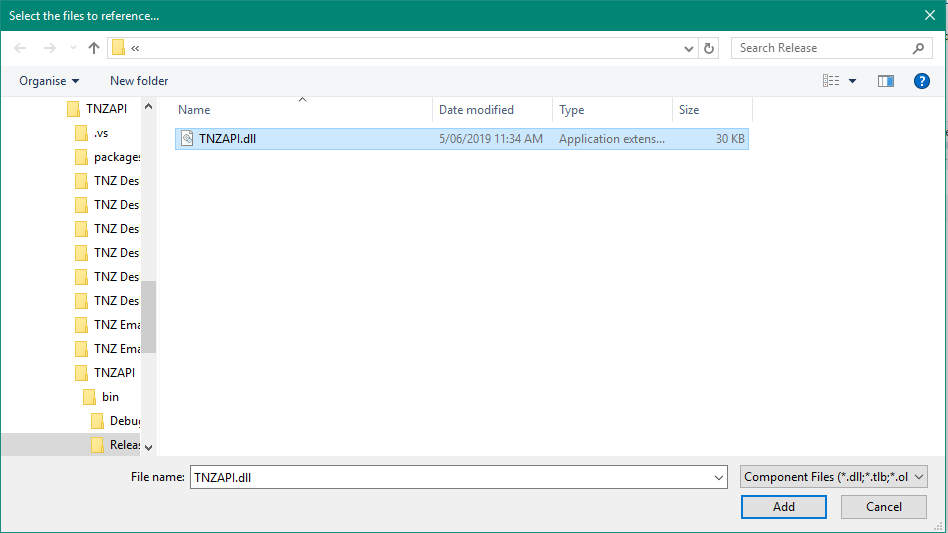The image size is (948, 533).
Task: Click the Refresh address bar icon
Action: [x=709, y=48]
